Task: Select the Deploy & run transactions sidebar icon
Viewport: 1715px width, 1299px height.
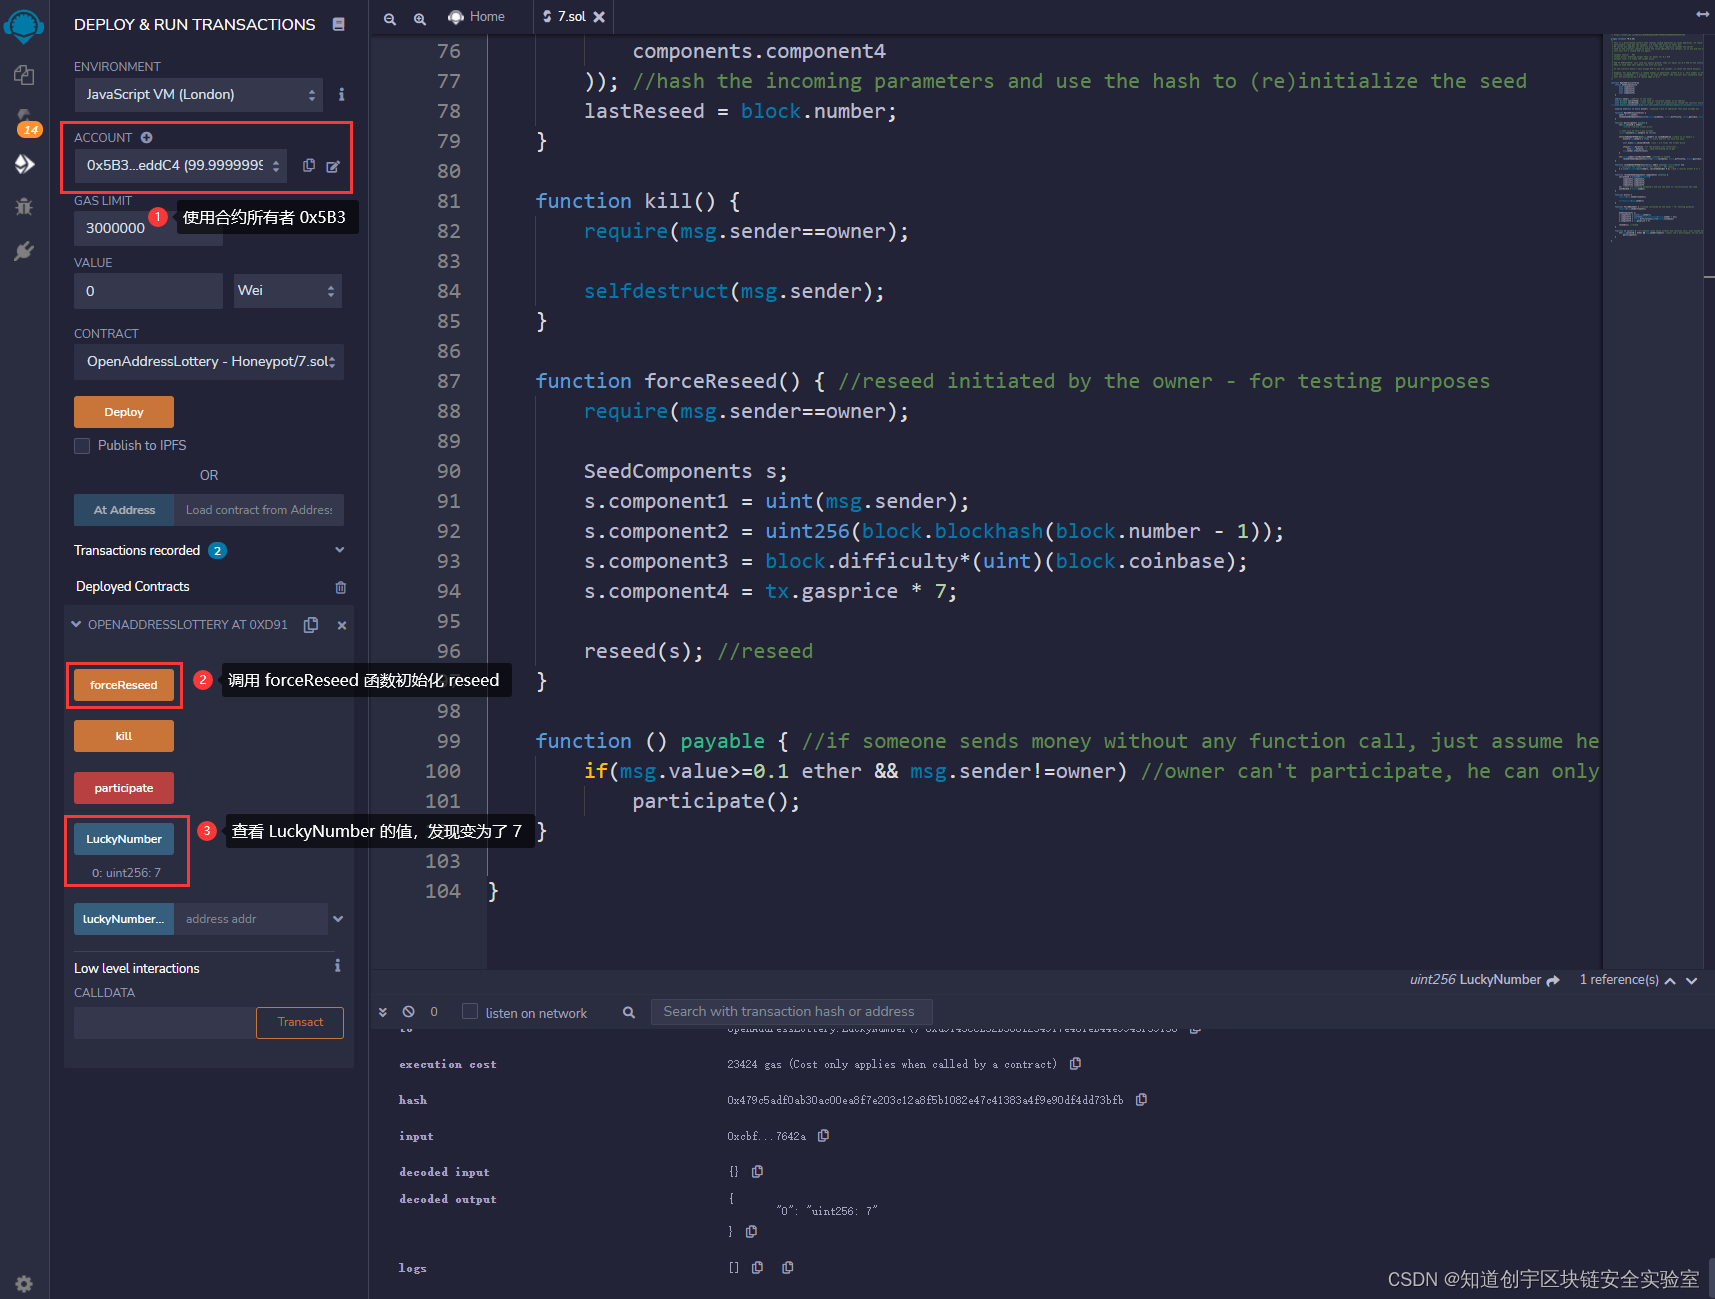Action: [24, 164]
